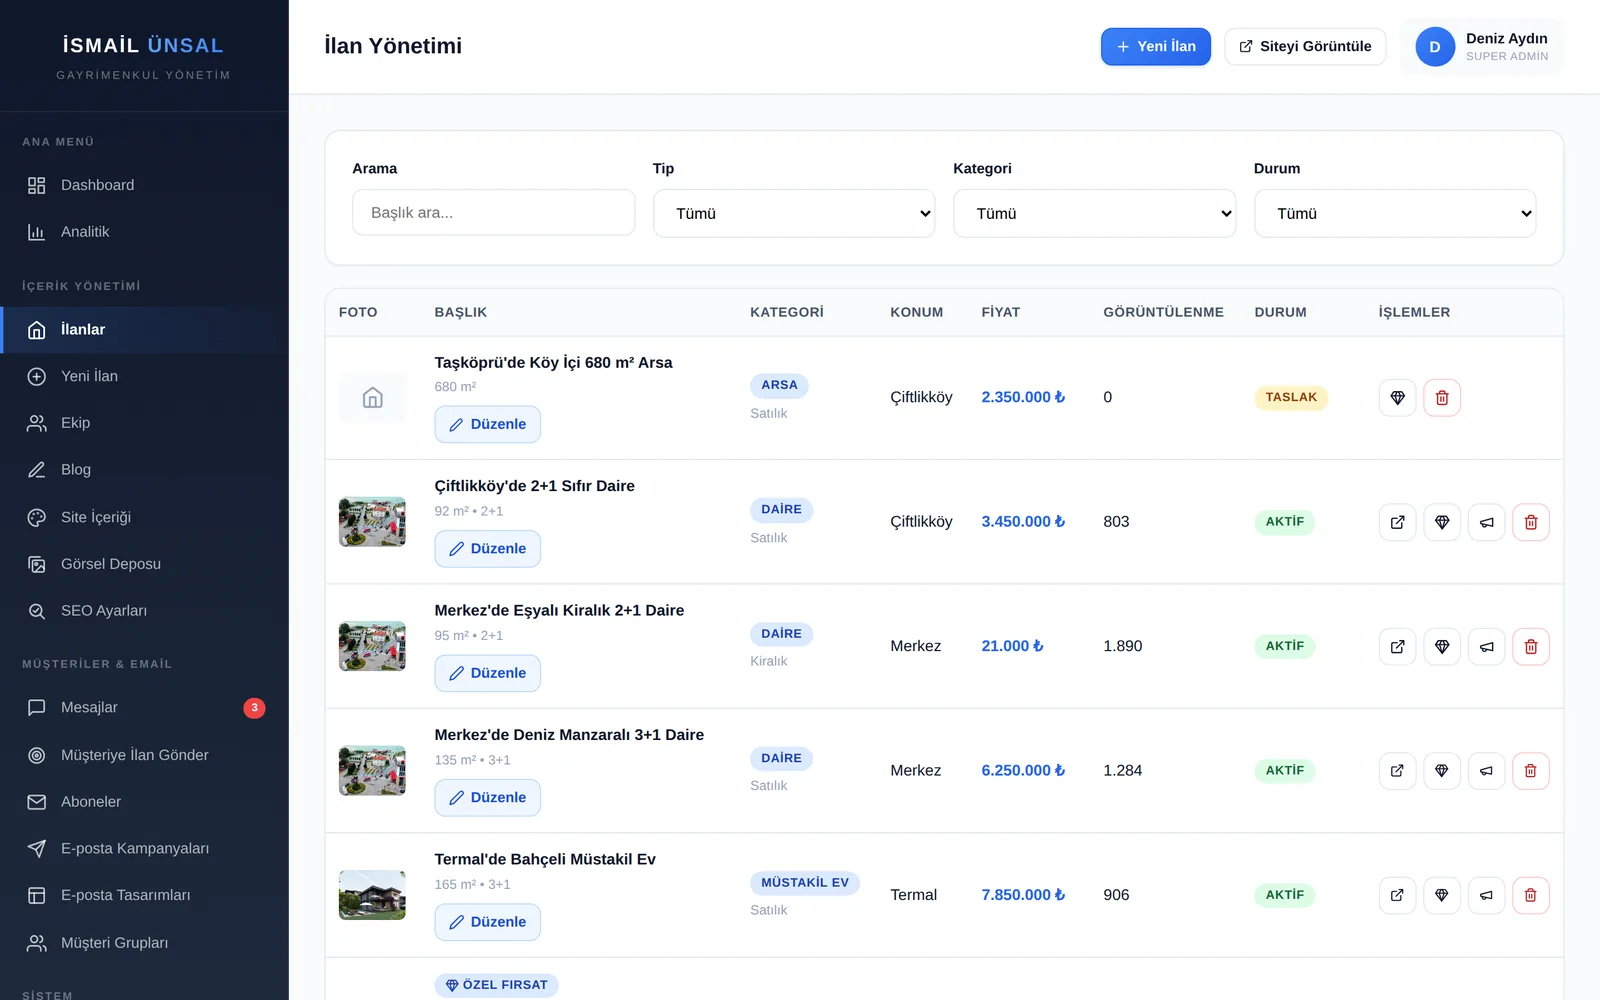Click the megaphone icon for Çiftlikköy'de 2+1 Daire
1600x1000 pixels.
click(x=1486, y=522)
